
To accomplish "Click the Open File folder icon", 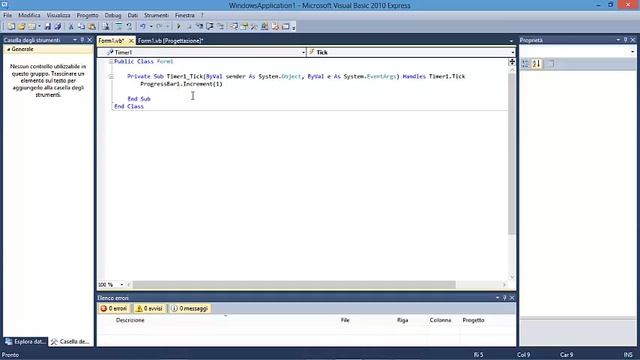I will [x=21, y=27].
